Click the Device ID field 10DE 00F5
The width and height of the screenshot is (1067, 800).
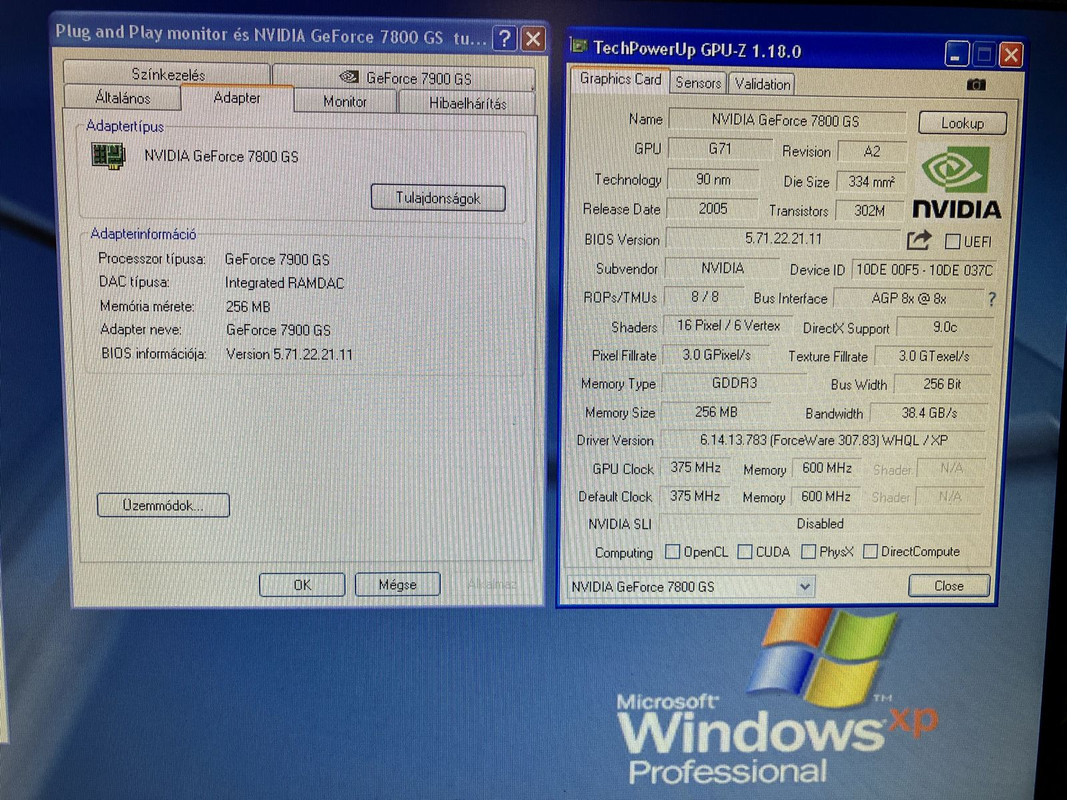(924, 270)
